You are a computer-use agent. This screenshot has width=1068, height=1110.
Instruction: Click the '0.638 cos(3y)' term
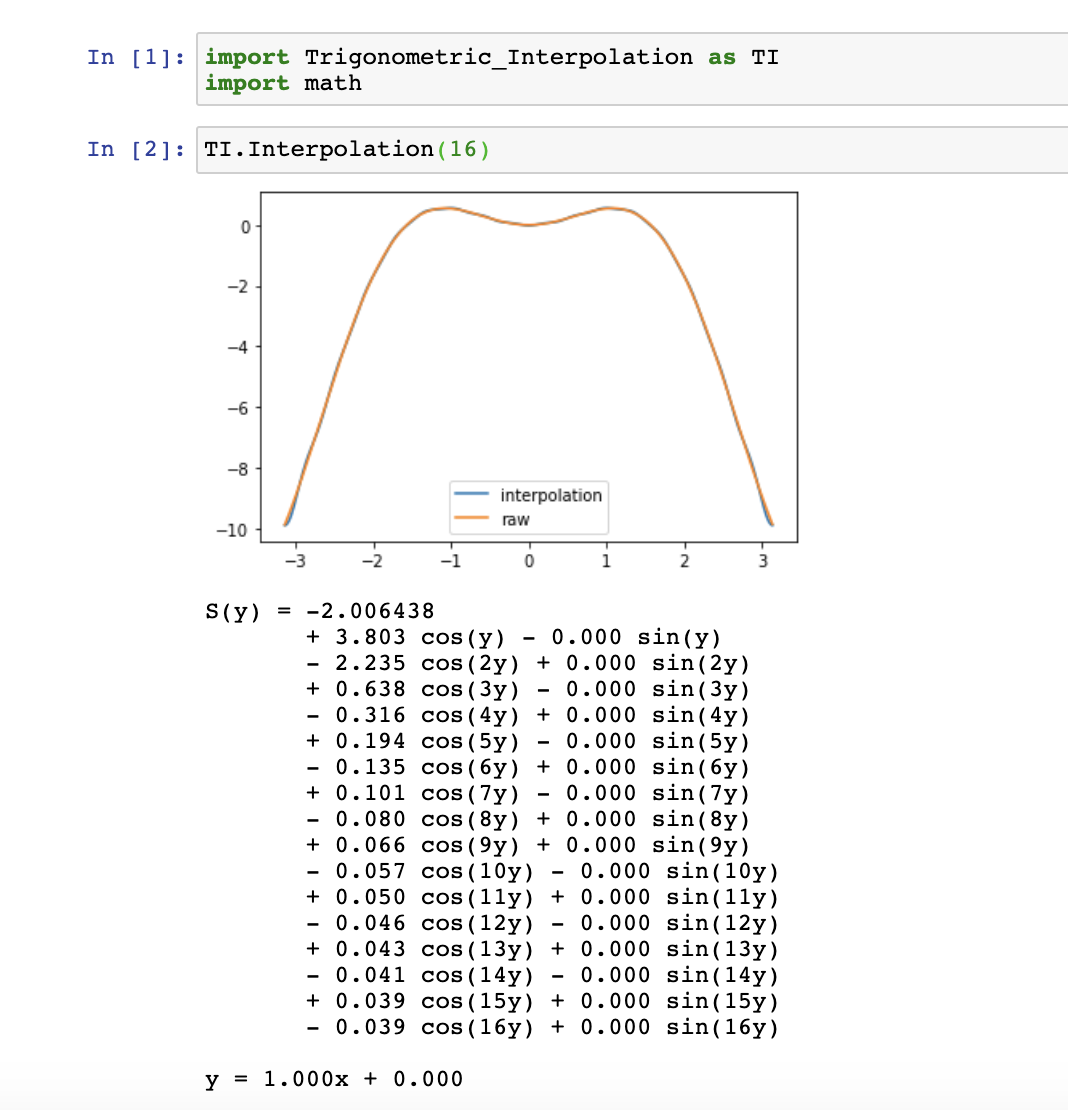coord(427,690)
